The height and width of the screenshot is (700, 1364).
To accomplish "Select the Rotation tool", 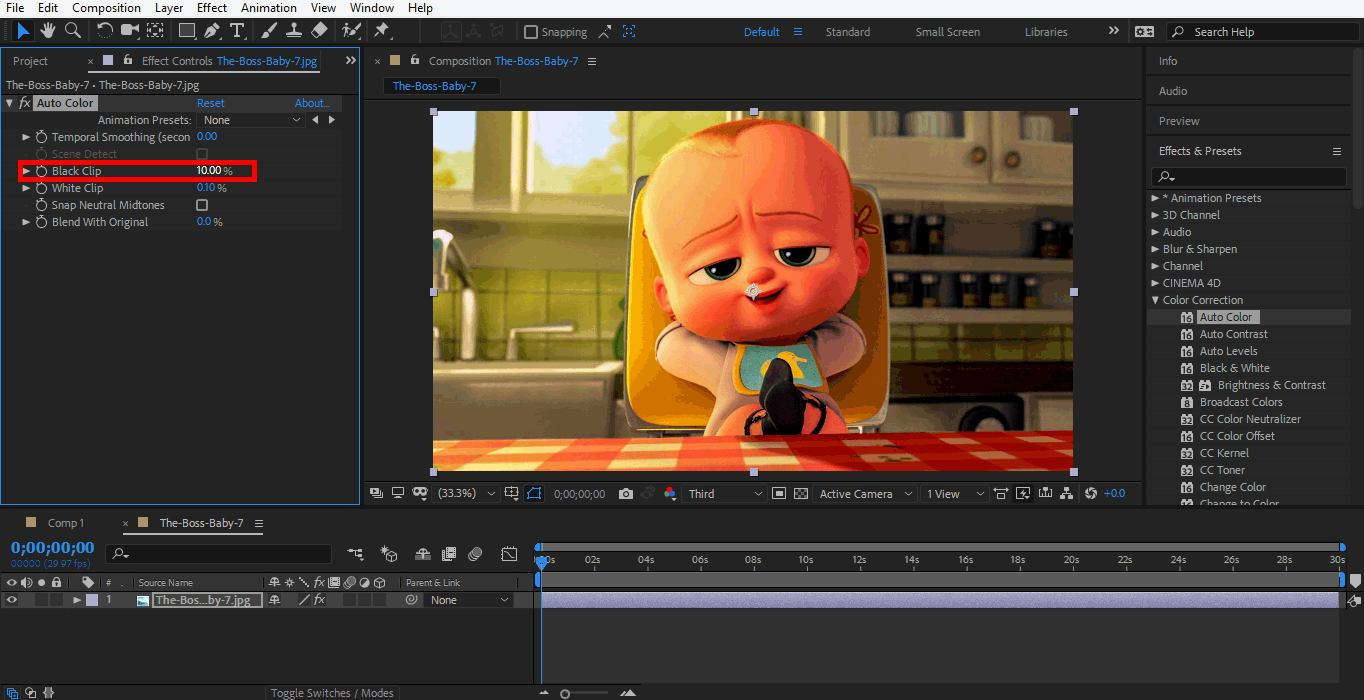I will [x=104, y=31].
